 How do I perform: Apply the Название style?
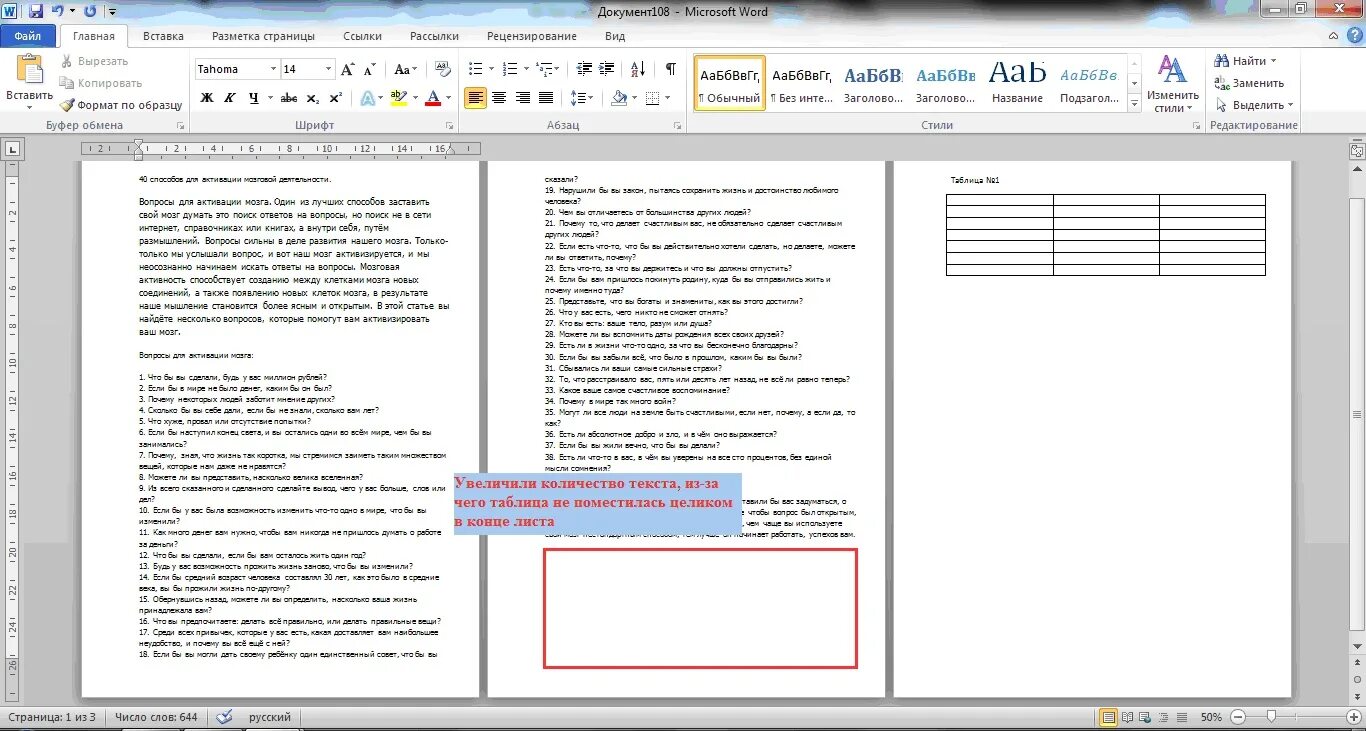pos(1018,83)
